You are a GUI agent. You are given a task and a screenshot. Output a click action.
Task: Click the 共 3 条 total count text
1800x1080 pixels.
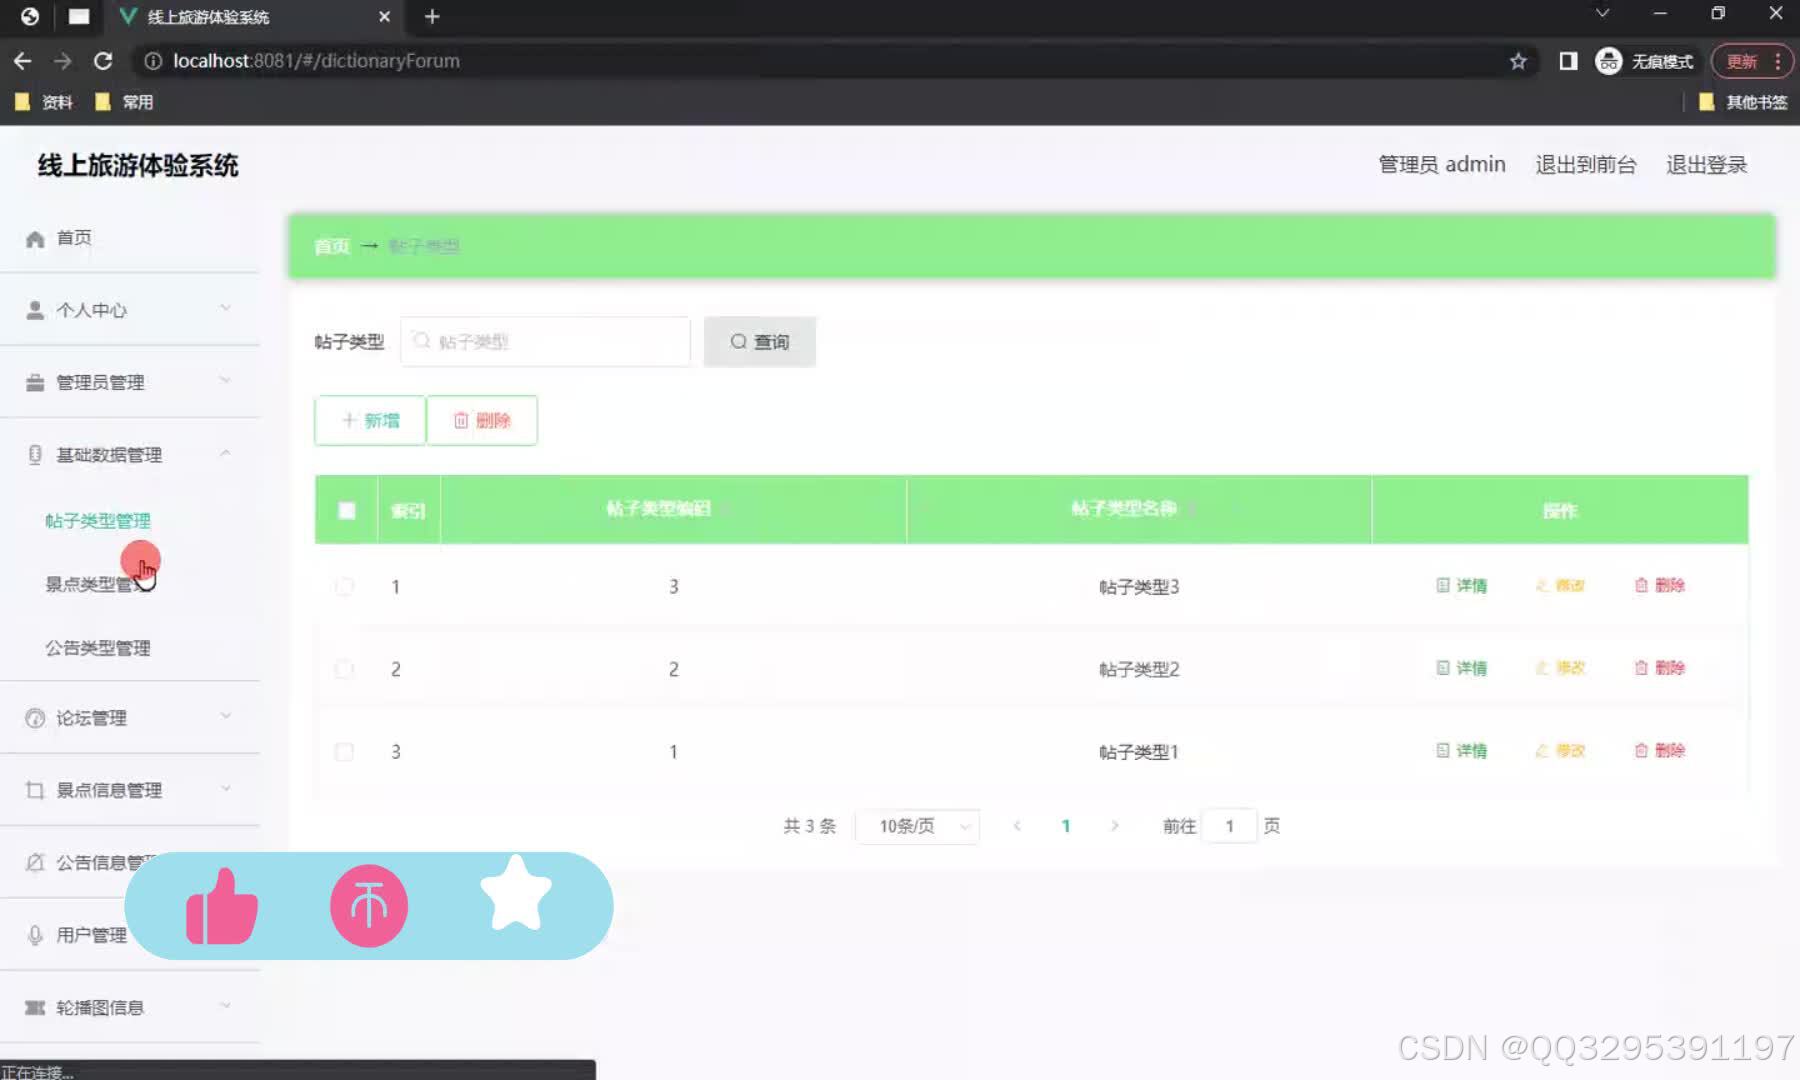(809, 826)
